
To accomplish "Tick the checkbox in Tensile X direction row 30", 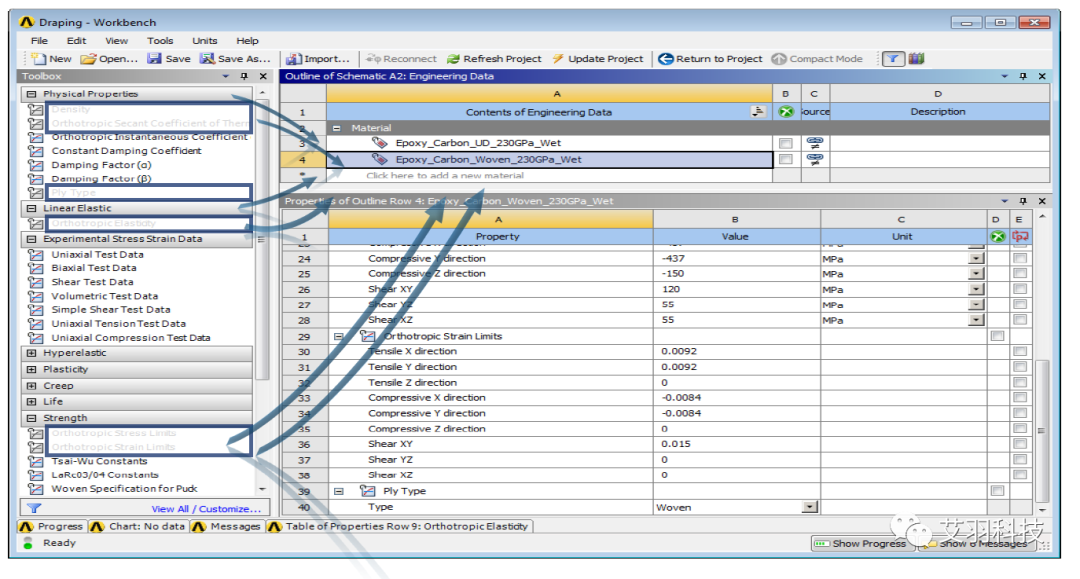I will click(x=1019, y=351).
